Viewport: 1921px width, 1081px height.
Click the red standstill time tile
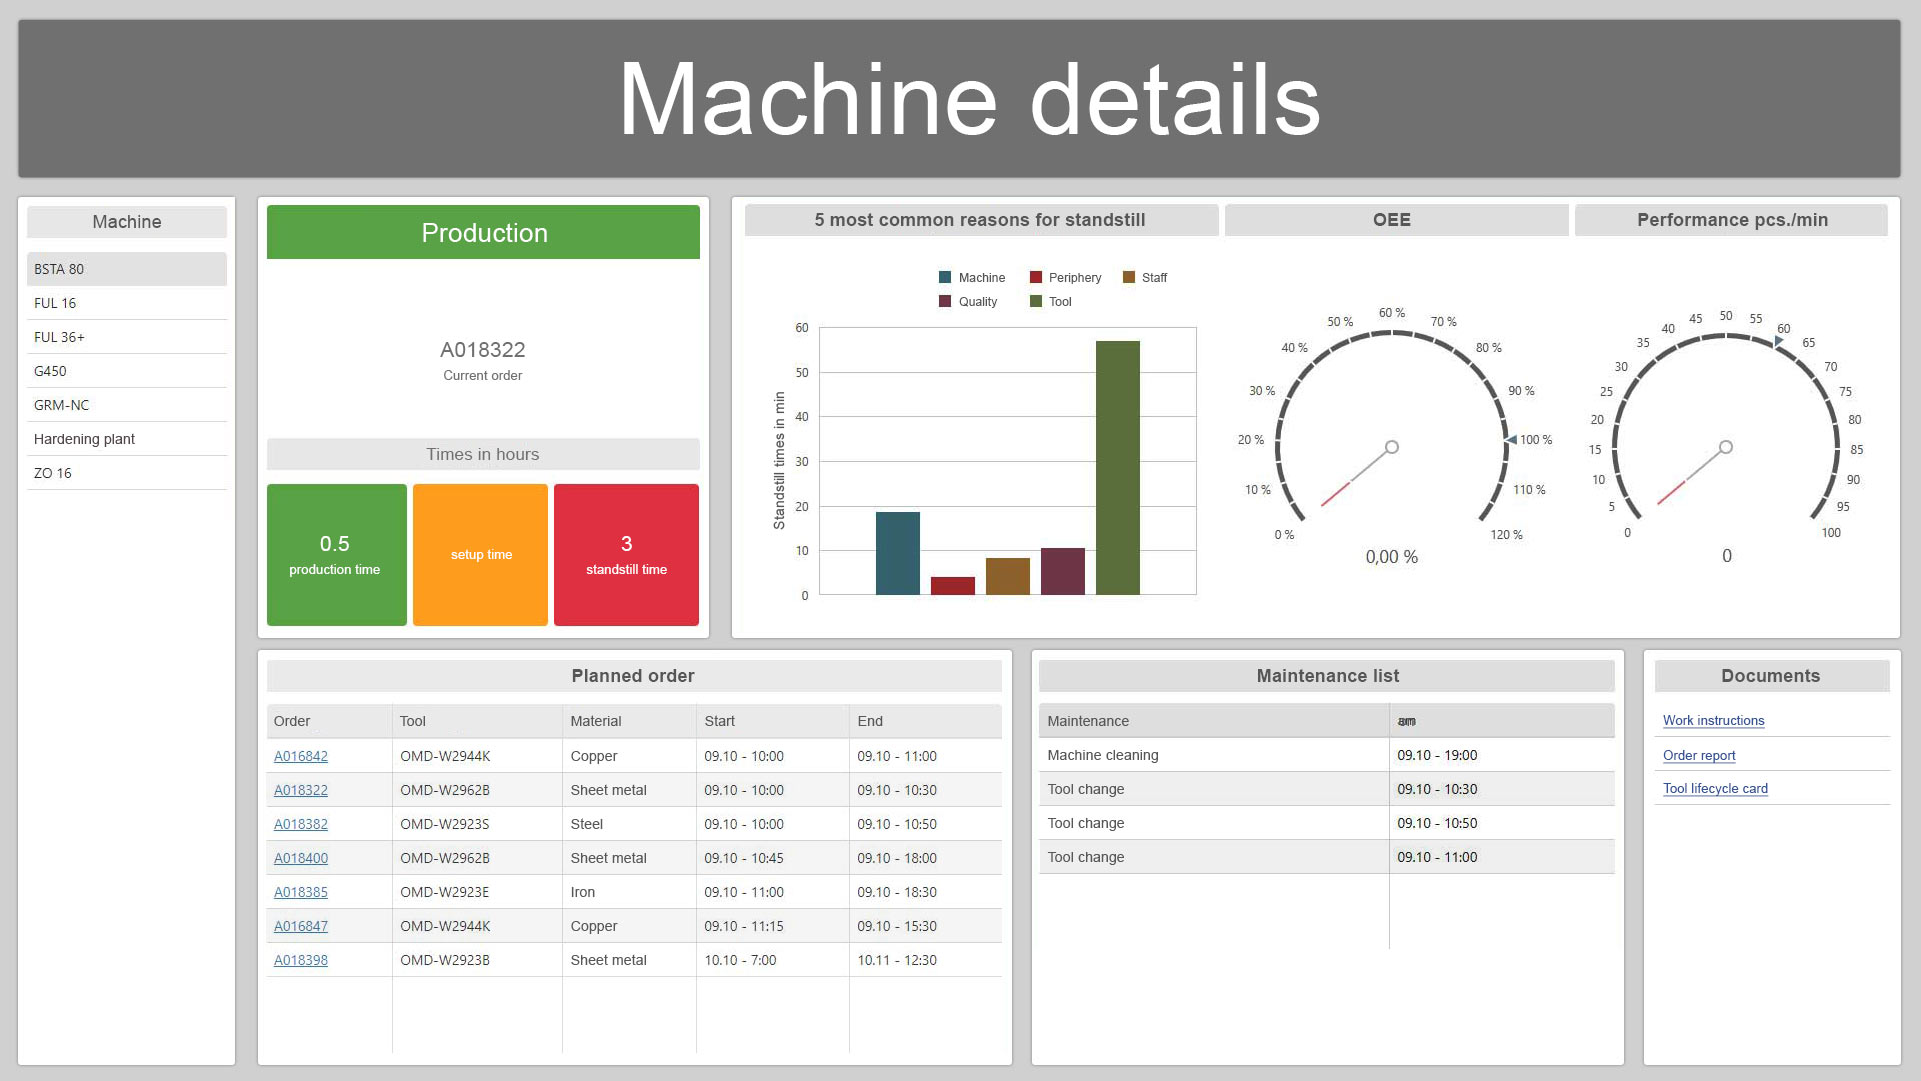[x=626, y=555]
